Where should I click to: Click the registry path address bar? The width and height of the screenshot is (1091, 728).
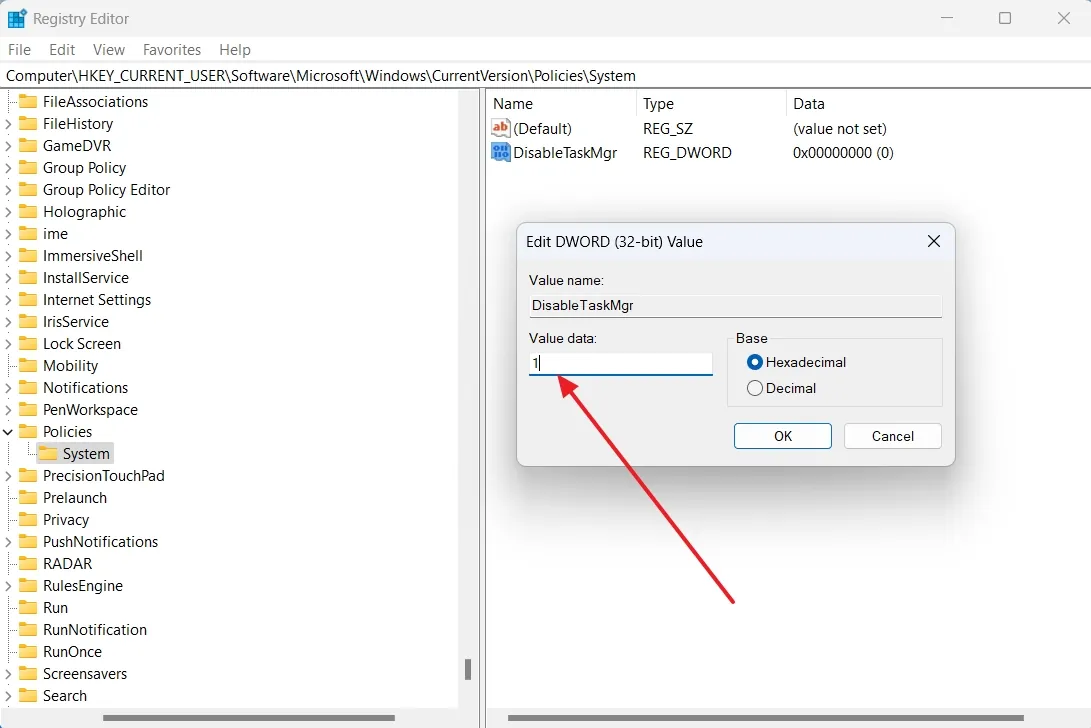click(546, 75)
